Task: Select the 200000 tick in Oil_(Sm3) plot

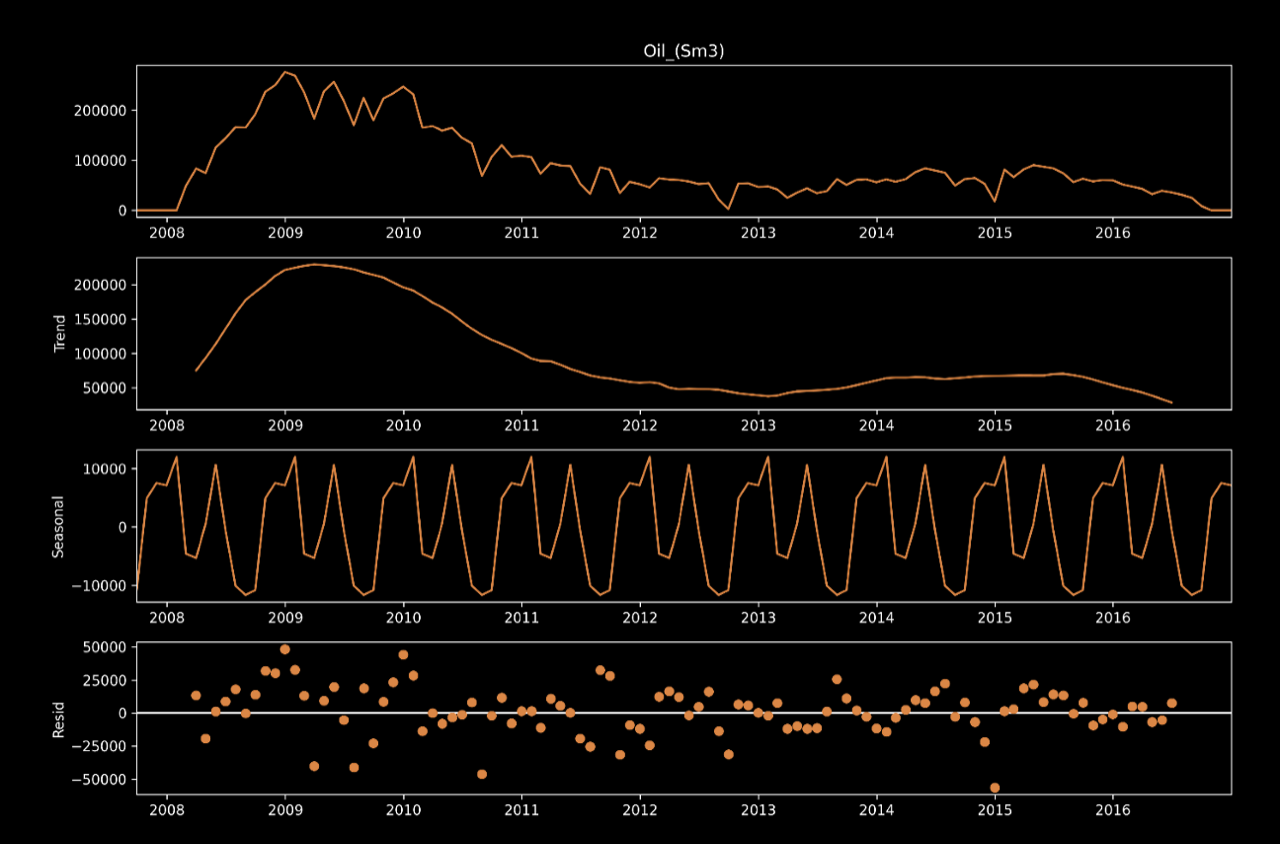Action: [x=100, y=110]
